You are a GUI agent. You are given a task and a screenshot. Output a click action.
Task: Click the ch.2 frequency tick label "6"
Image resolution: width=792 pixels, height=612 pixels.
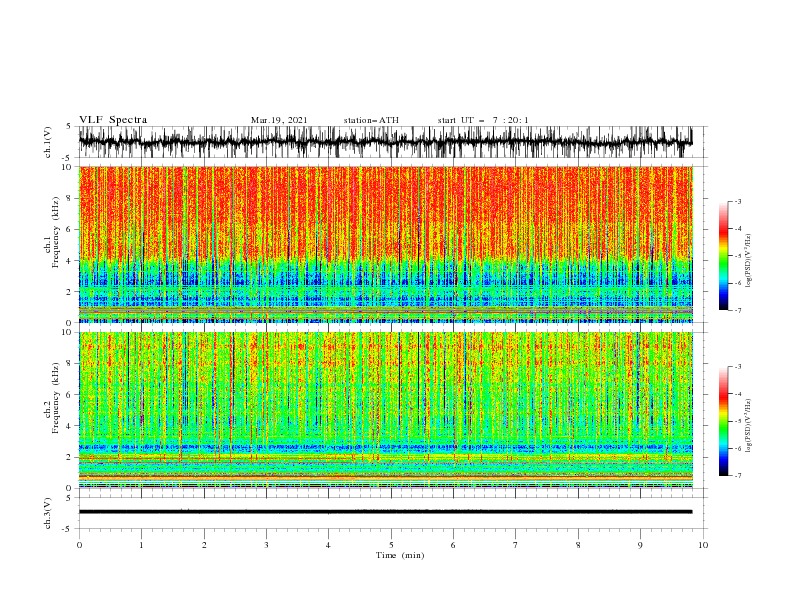tap(70, 394)
